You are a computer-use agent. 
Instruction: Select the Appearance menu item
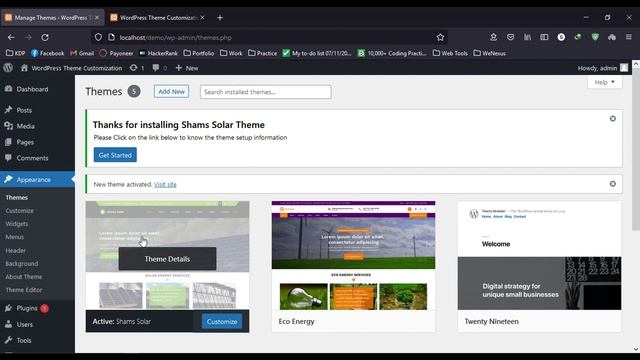pyautogui.click(x=37, y=180)
